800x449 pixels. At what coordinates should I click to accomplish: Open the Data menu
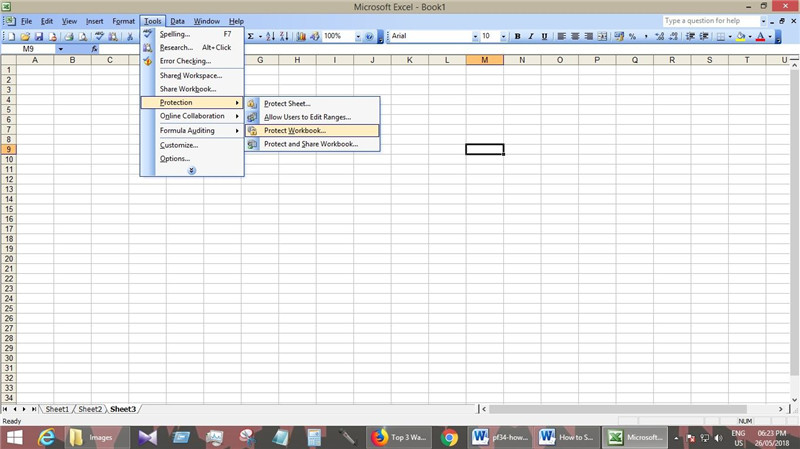point(178,21)
